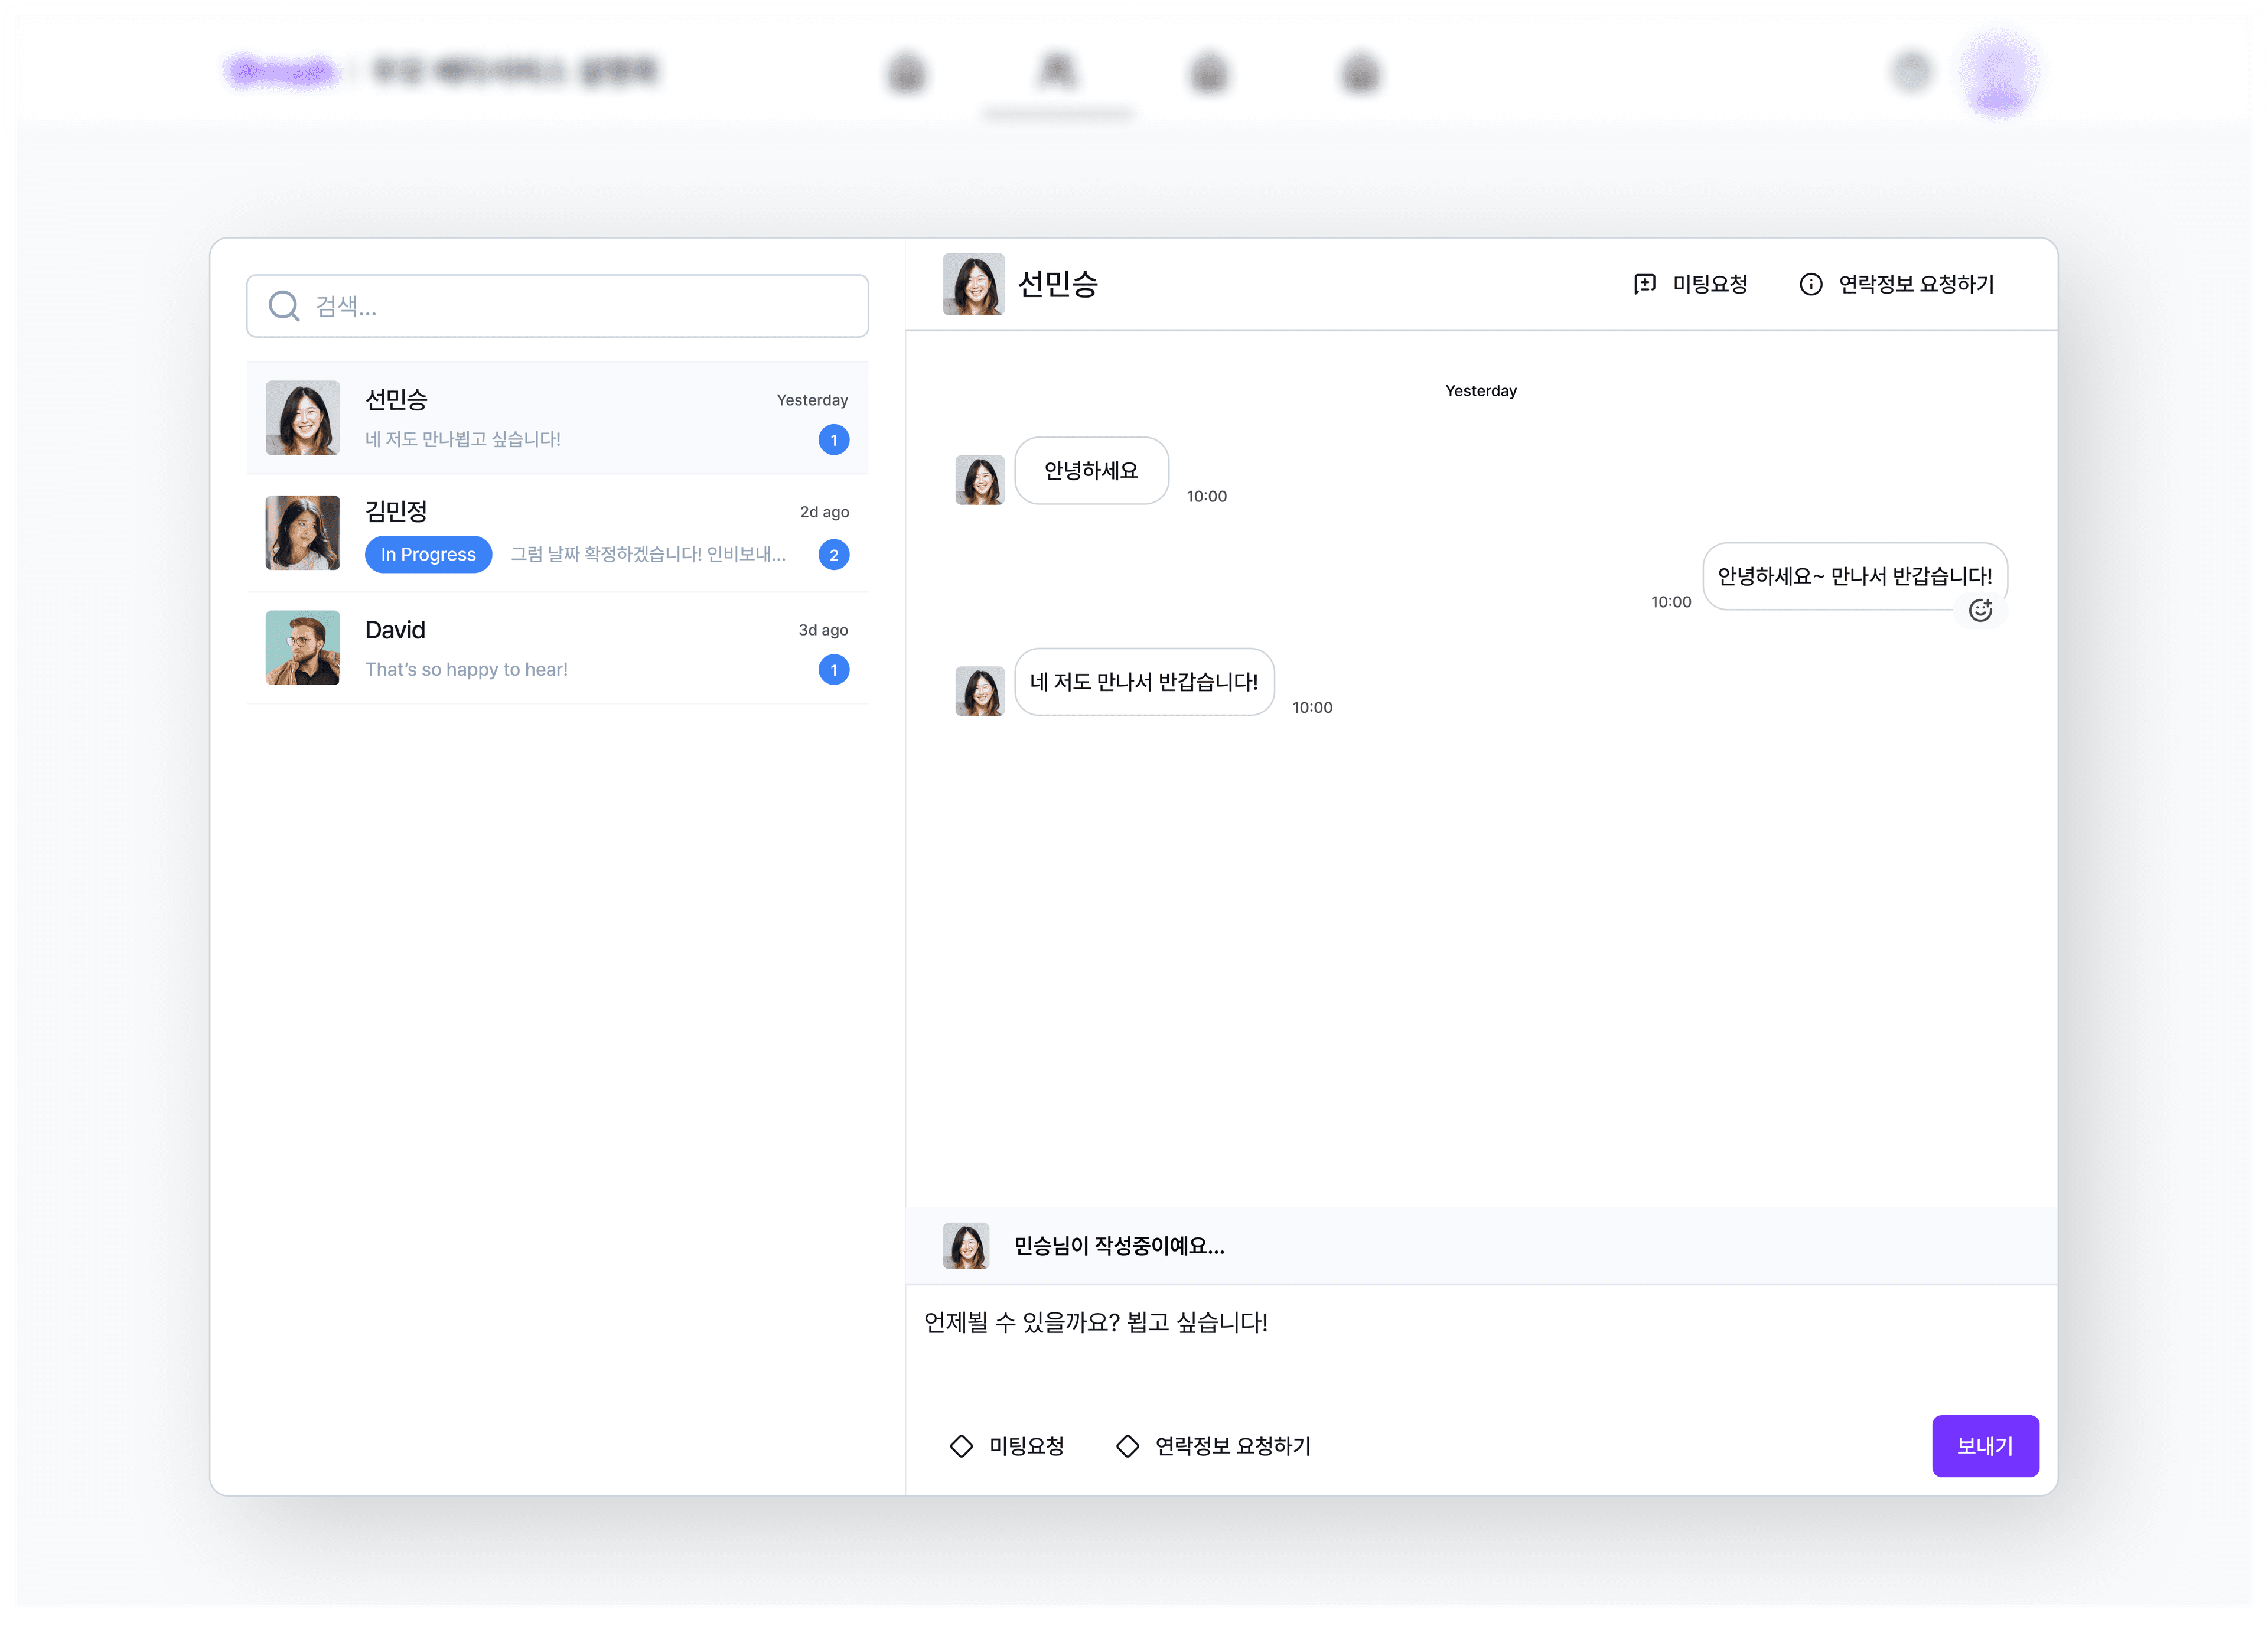
Task: Click the emoji reaction icon on message
Action: tap(1980, 610)
